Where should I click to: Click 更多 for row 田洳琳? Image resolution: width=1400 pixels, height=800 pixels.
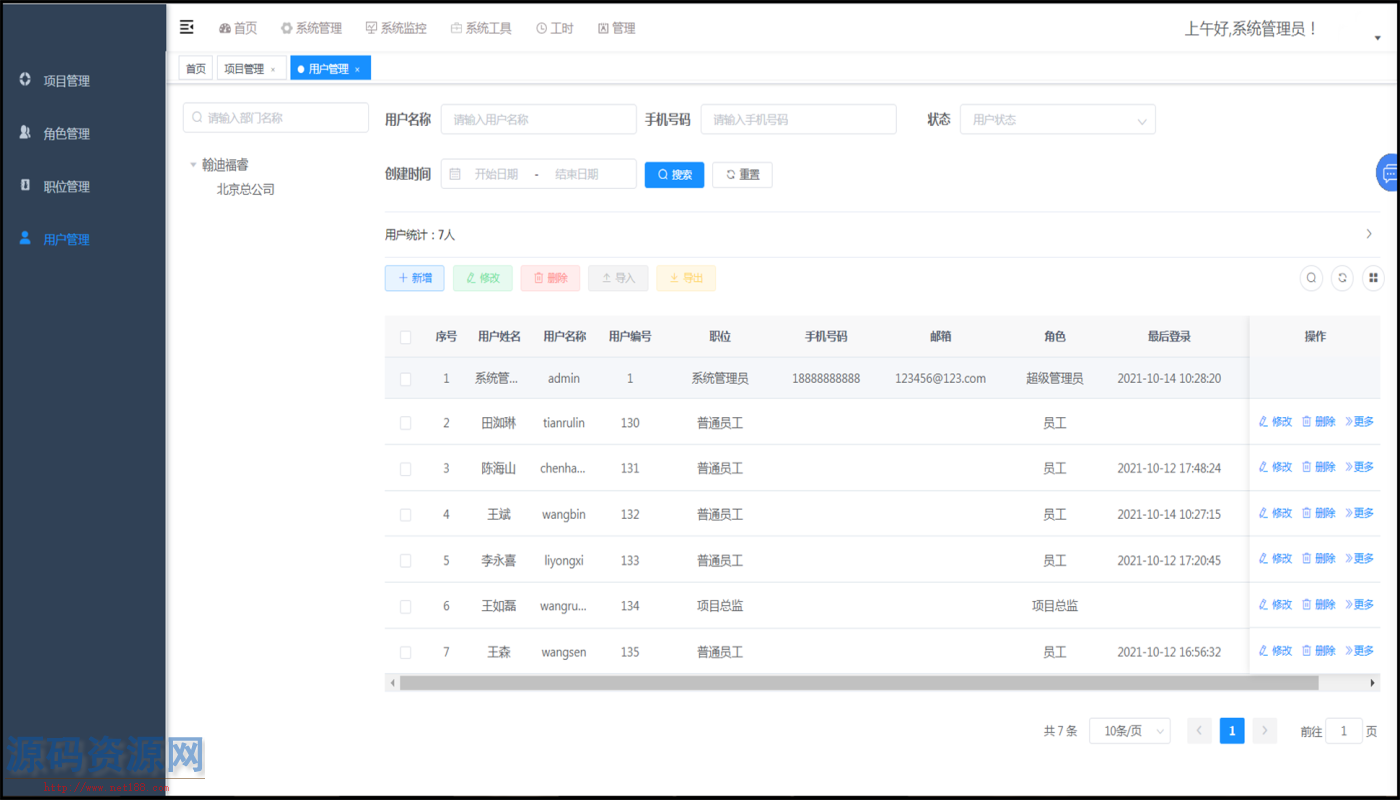click(1360, 422)
